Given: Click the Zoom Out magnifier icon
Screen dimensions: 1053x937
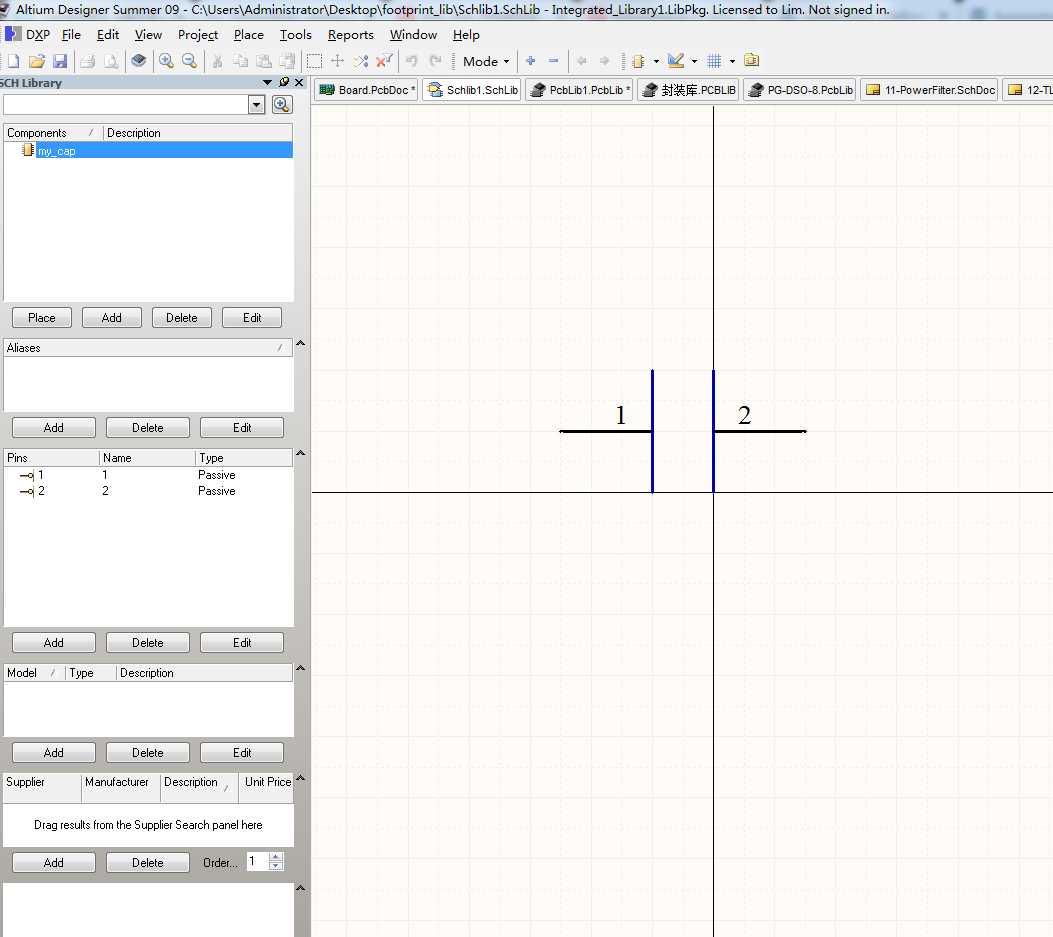Looking at the screenshot, I should coord(189,61).
